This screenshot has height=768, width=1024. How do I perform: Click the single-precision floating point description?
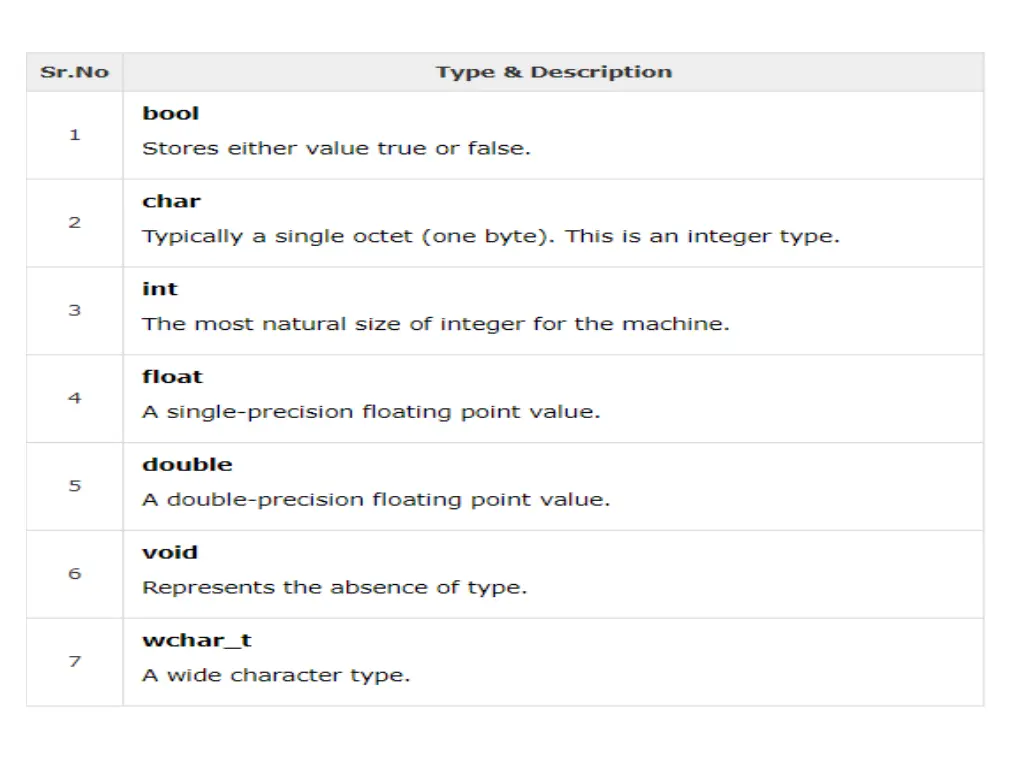pos(371,412)
